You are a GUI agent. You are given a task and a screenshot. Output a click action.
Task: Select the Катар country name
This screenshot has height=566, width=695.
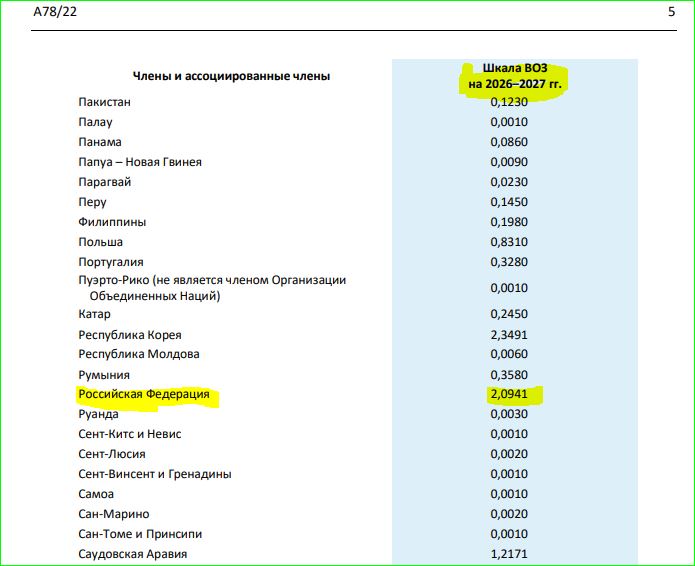tap(94, 314)
